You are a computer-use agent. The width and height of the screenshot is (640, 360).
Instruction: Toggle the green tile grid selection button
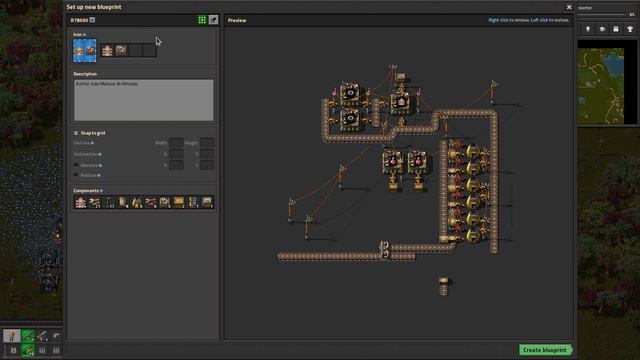coord(202,20)
